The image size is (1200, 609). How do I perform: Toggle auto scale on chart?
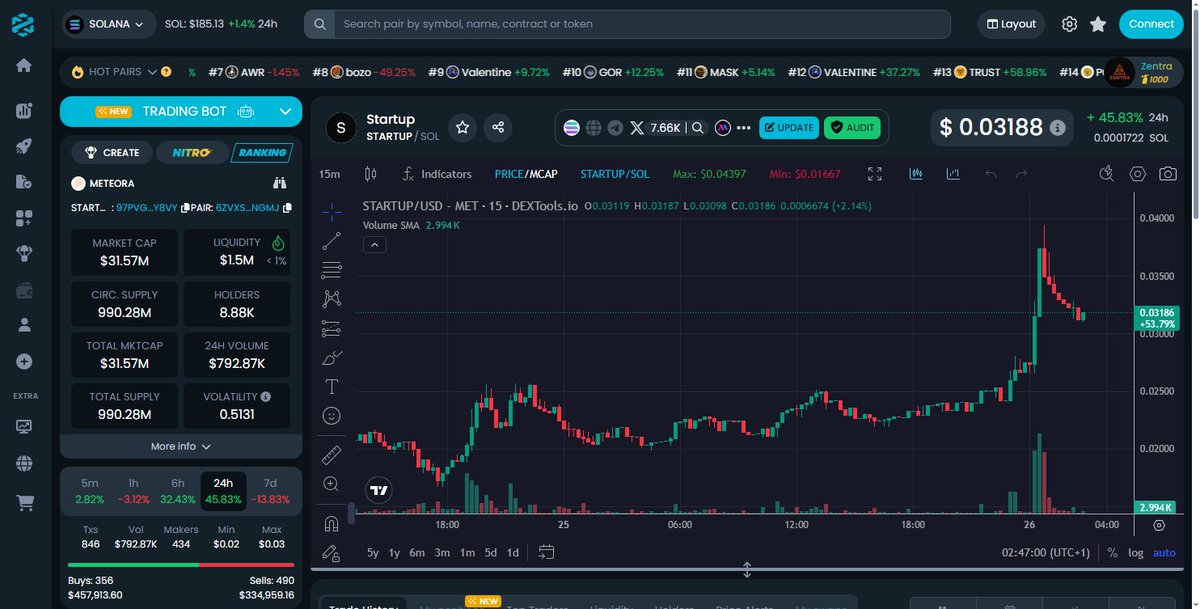pyautogui.click(x=1164, y=552)
